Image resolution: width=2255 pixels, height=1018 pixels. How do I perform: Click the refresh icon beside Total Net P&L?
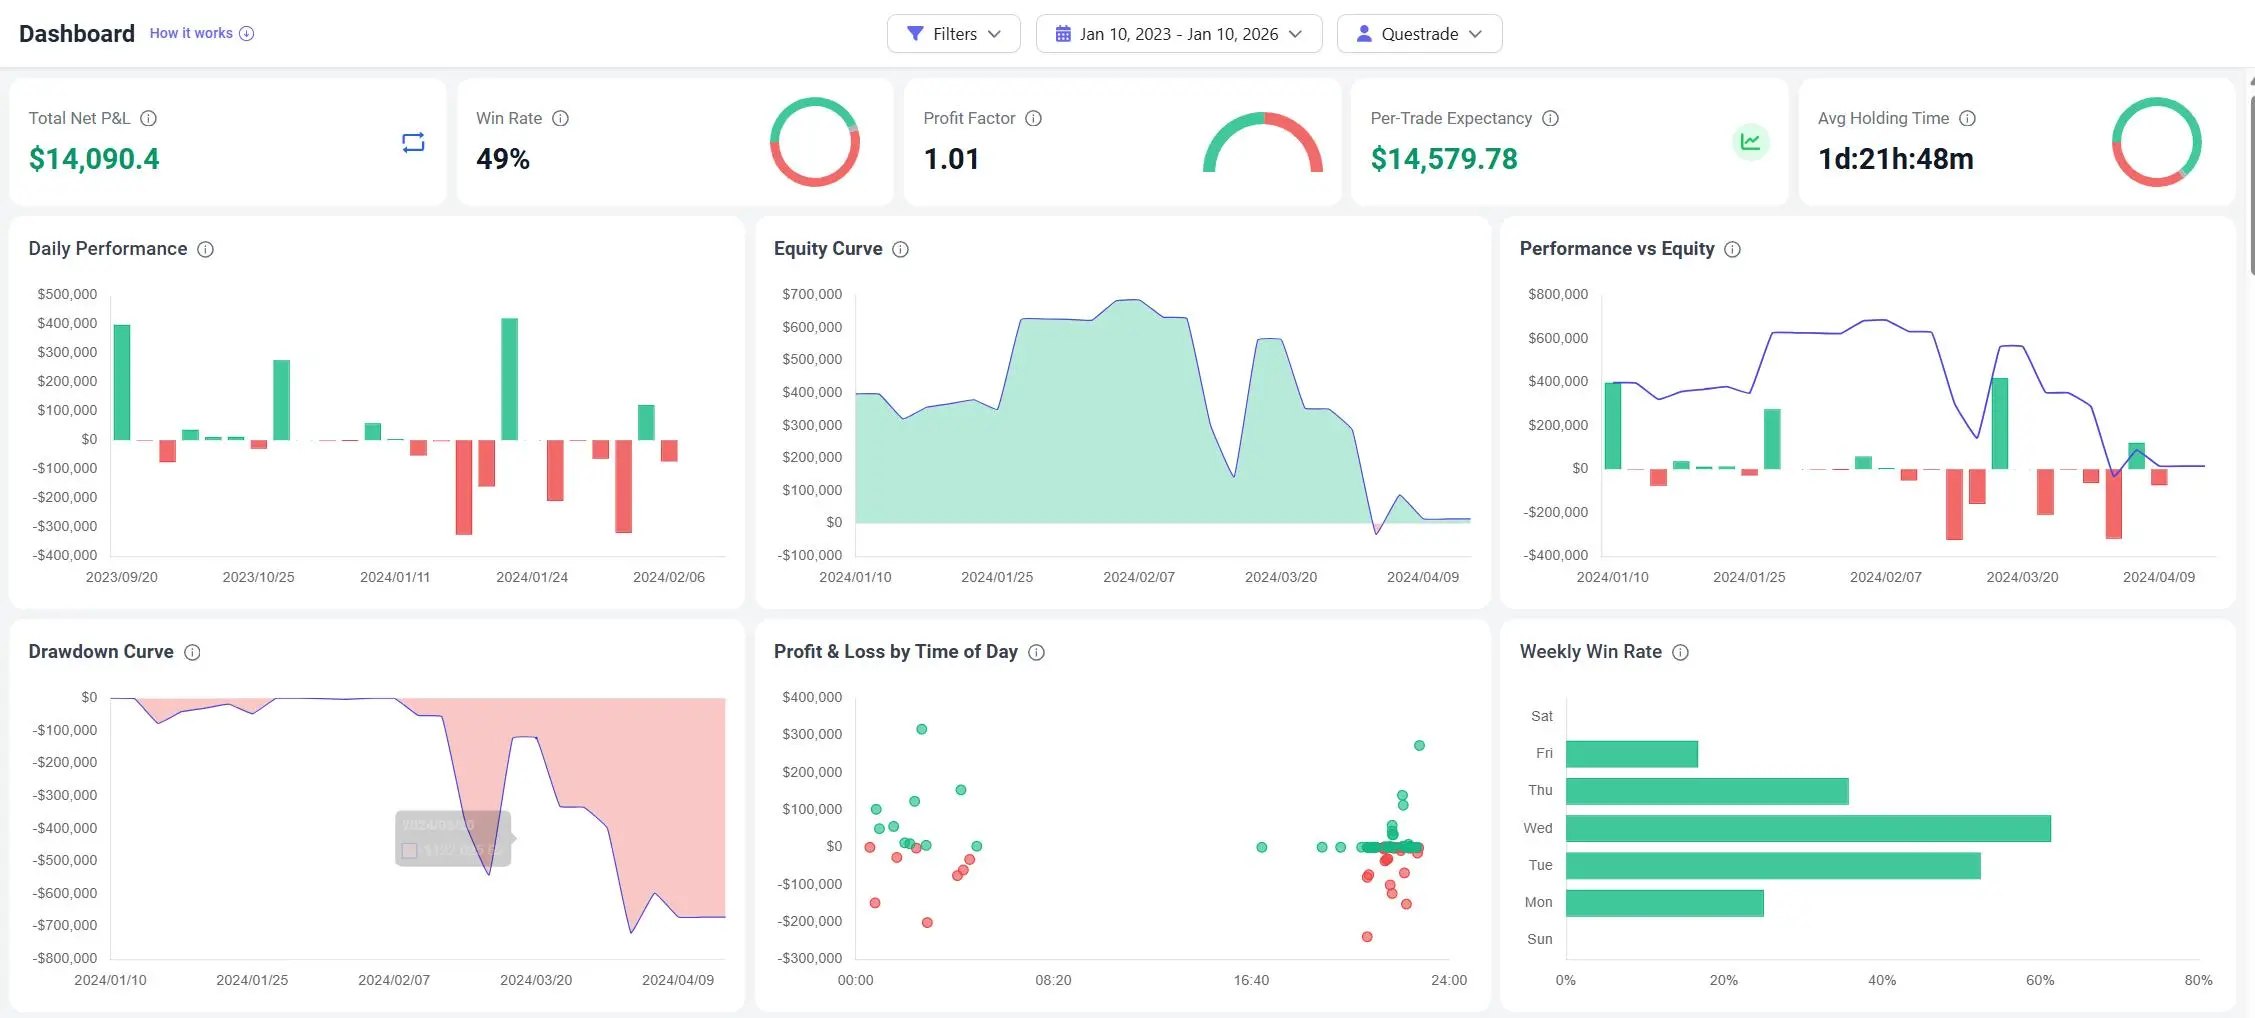coord(413,142)
